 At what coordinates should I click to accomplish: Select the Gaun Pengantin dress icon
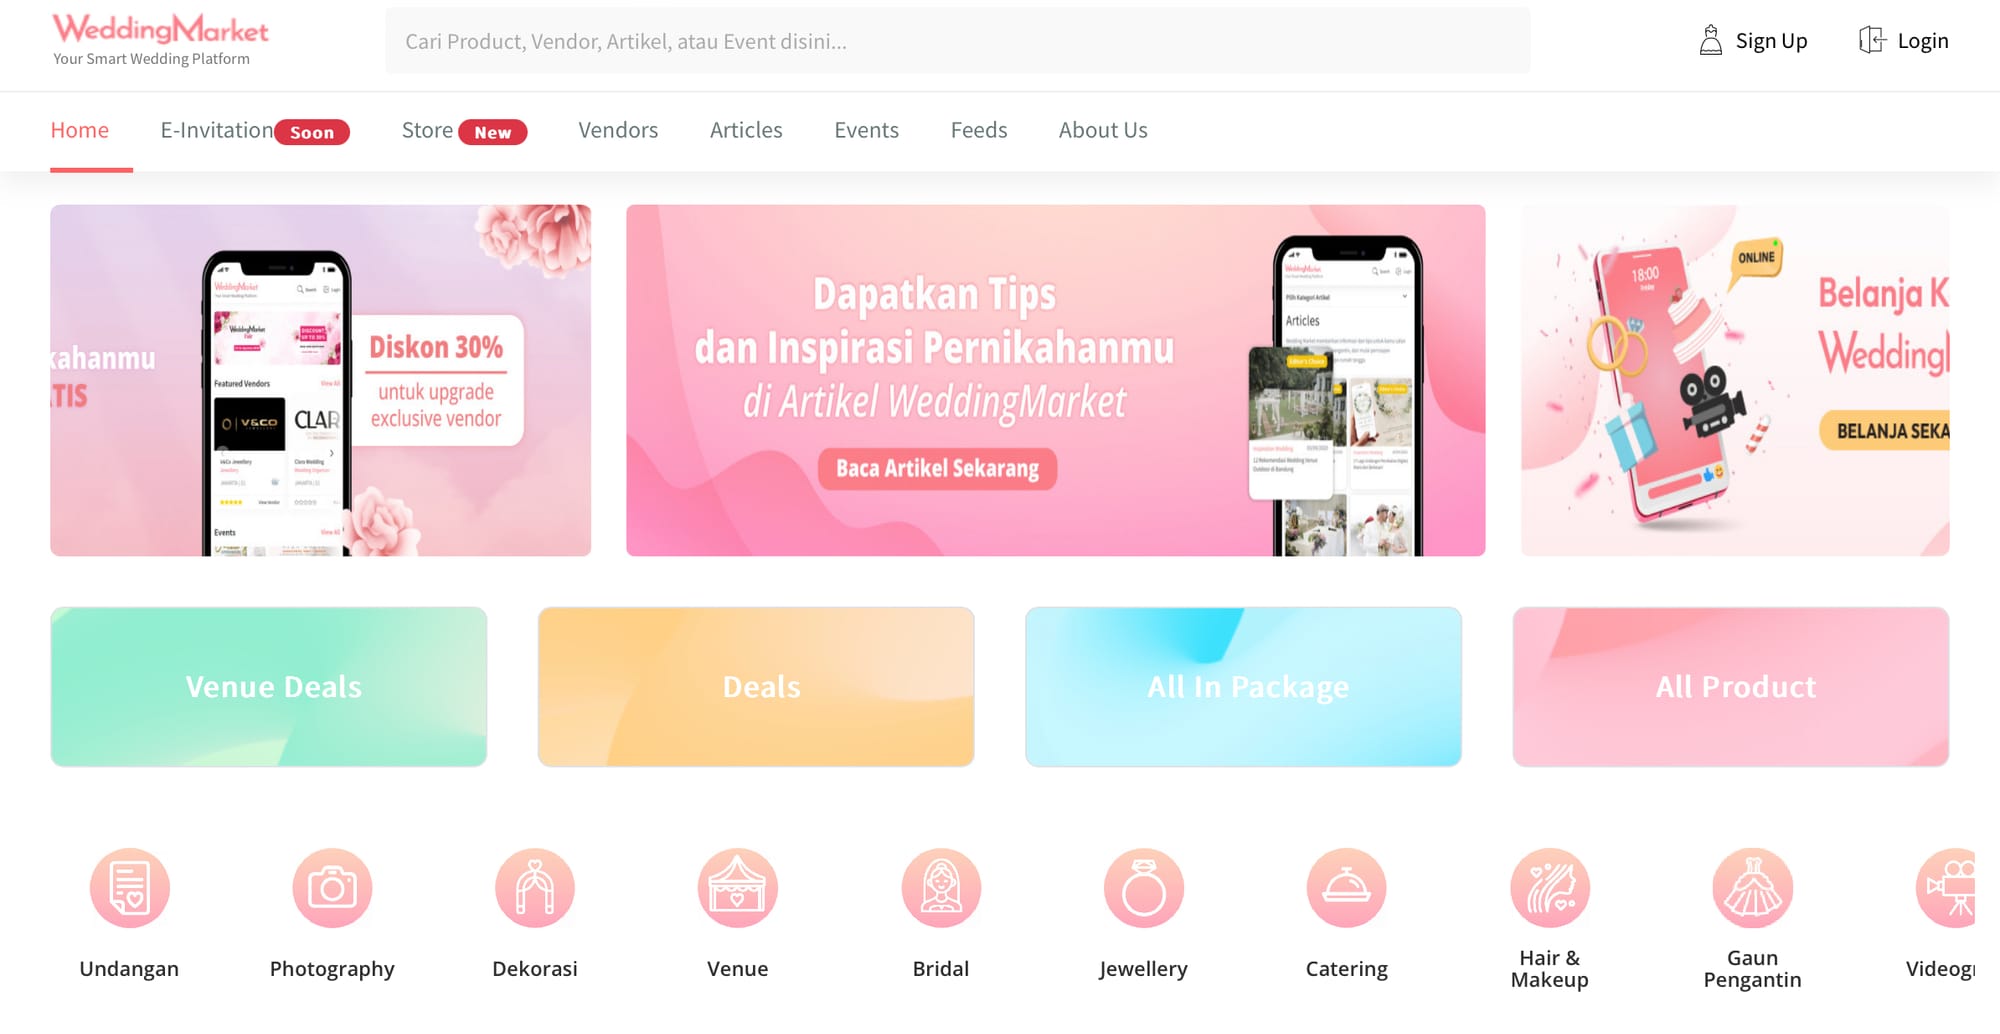[1753, 888]
